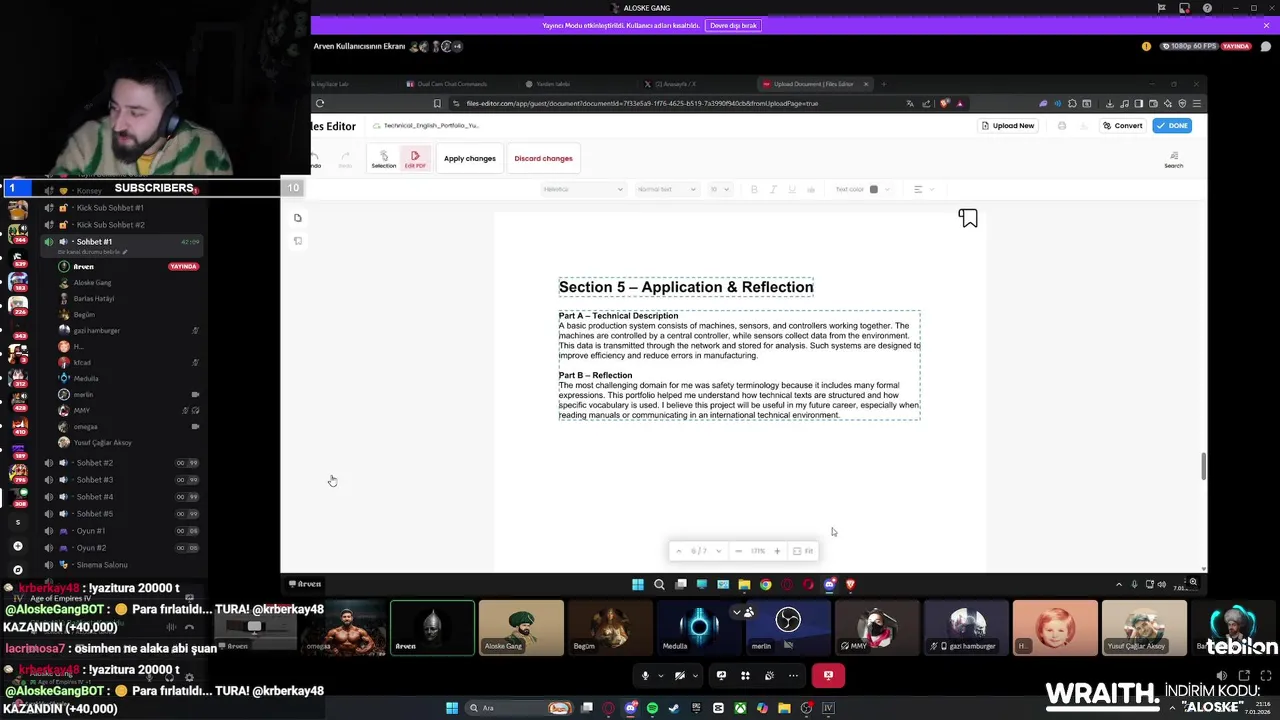
Task: Click Discard changes button
Action: [x=543, y=158]
